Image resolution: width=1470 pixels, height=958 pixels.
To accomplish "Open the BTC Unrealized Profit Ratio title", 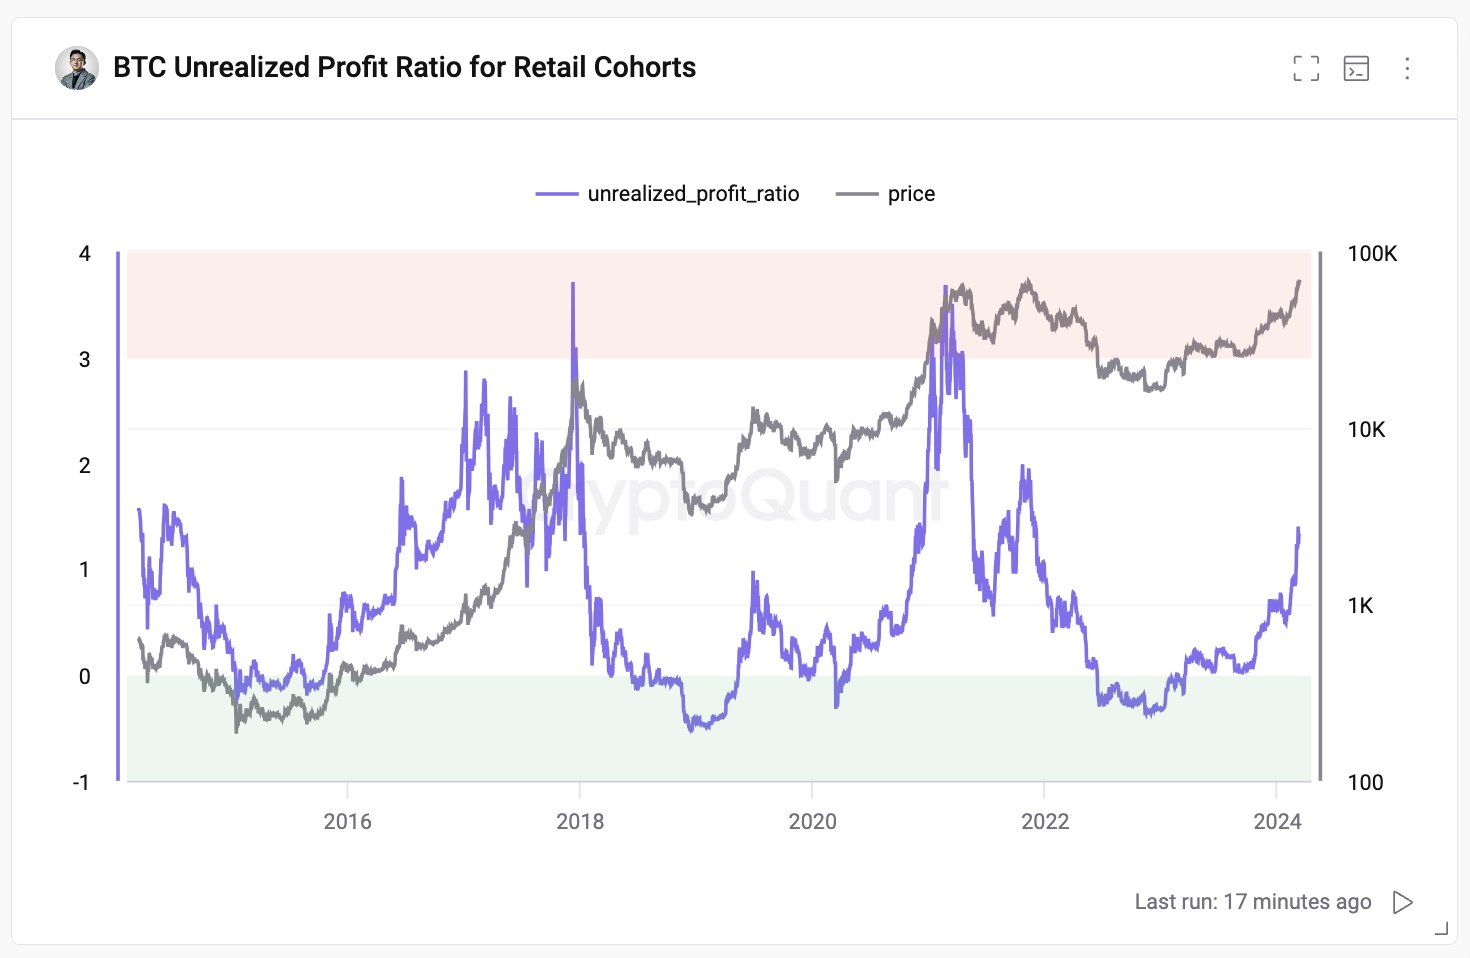I will pyautogui.click(x=404, y=67).
